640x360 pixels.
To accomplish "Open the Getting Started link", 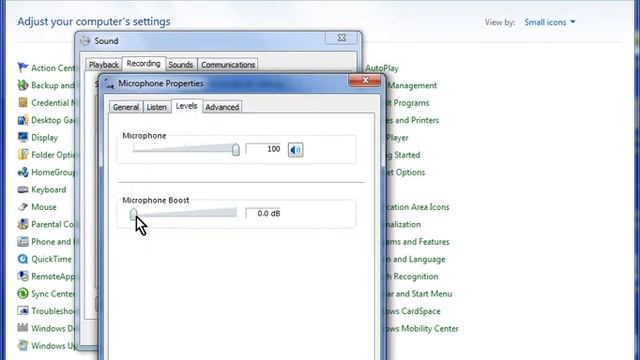I will point(403,155).
